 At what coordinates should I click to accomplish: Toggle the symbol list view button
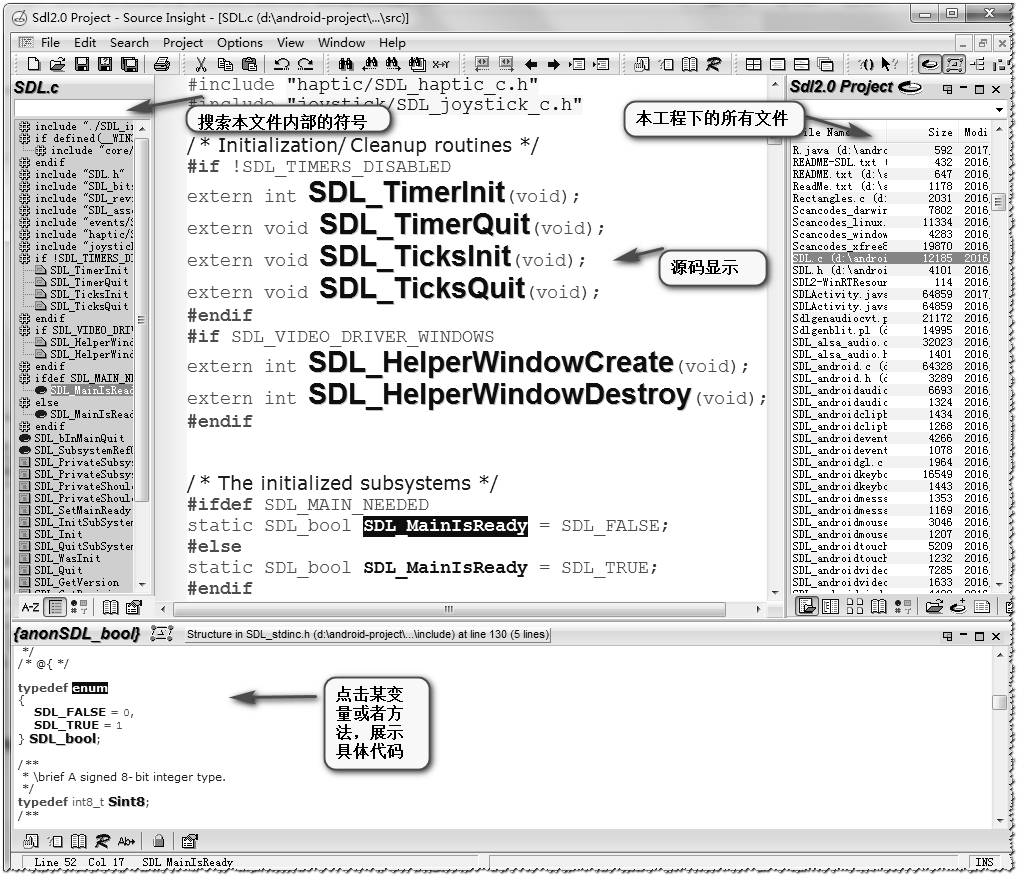56,607
